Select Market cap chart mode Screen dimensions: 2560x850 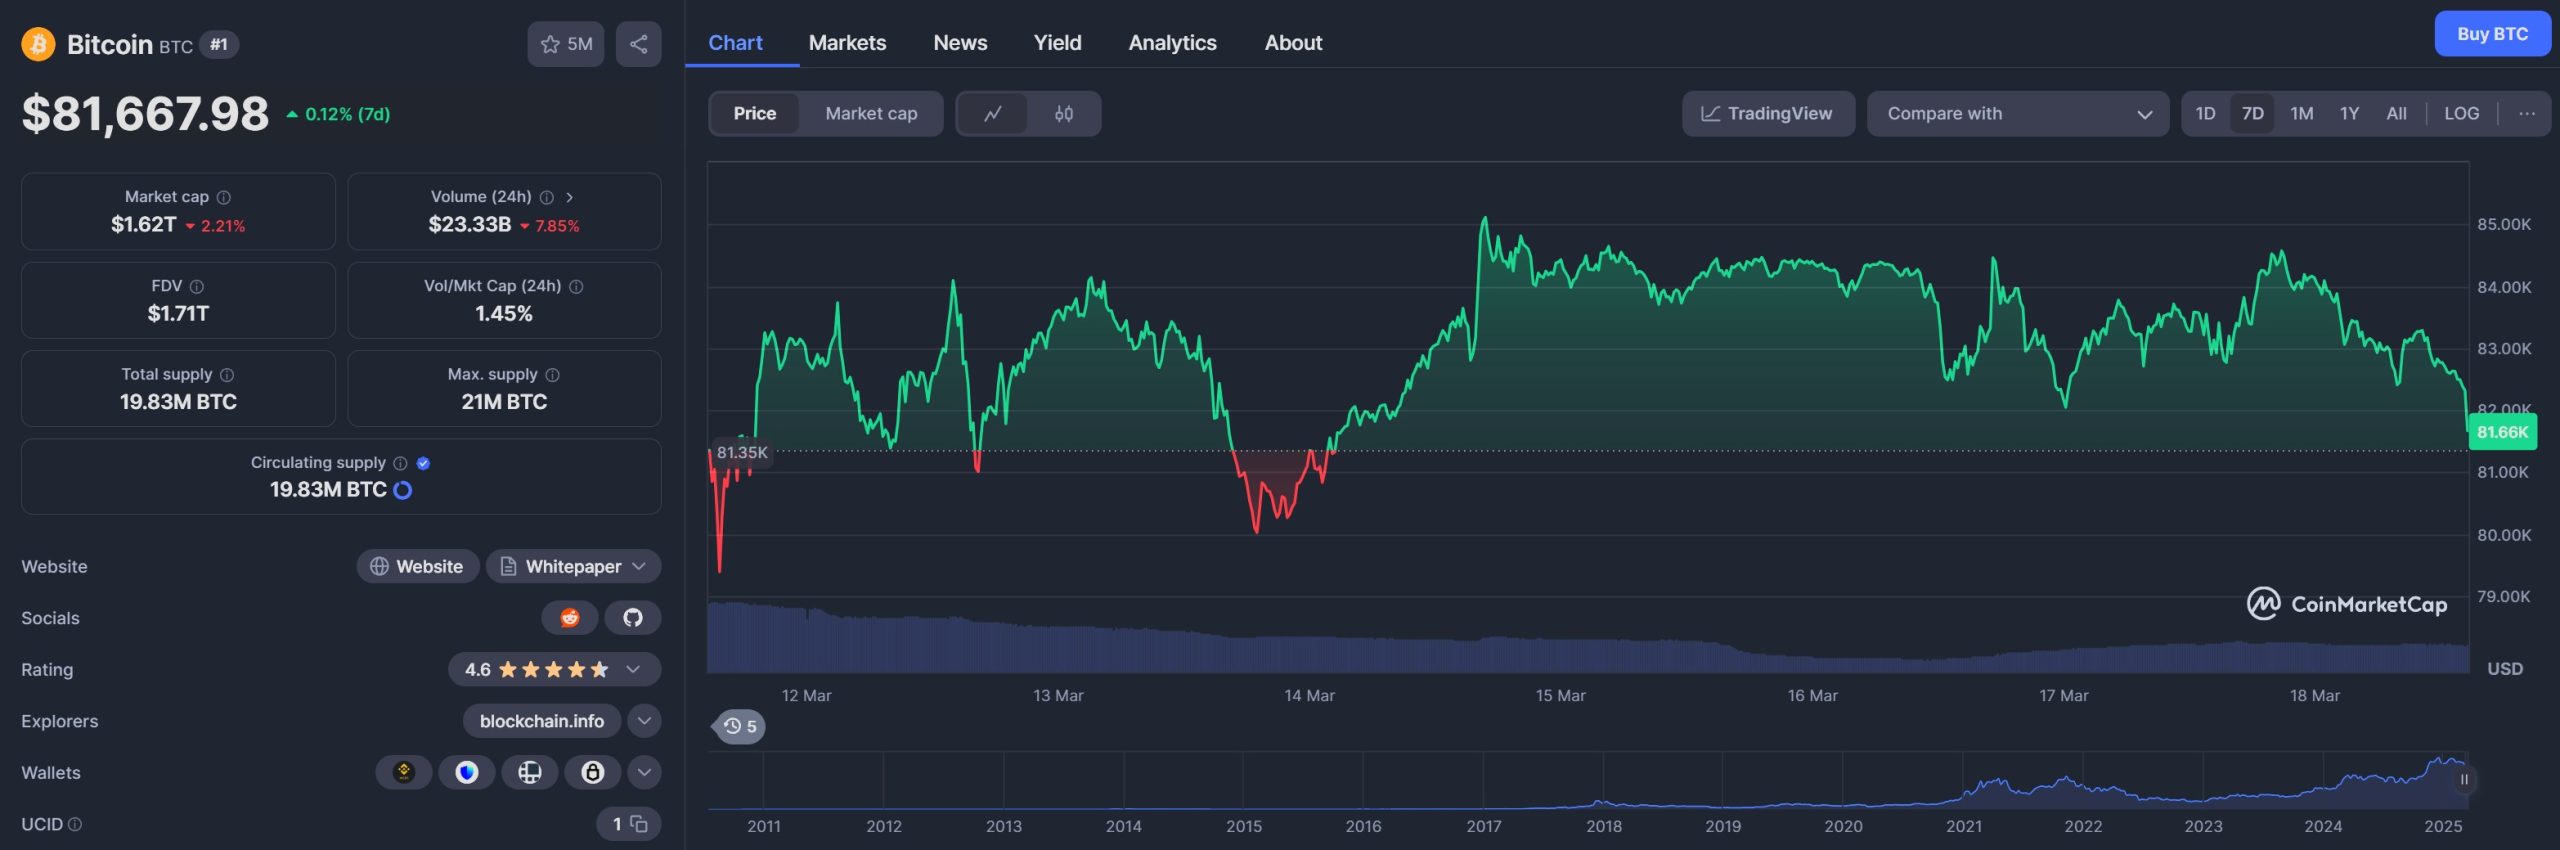coord(871,114)
